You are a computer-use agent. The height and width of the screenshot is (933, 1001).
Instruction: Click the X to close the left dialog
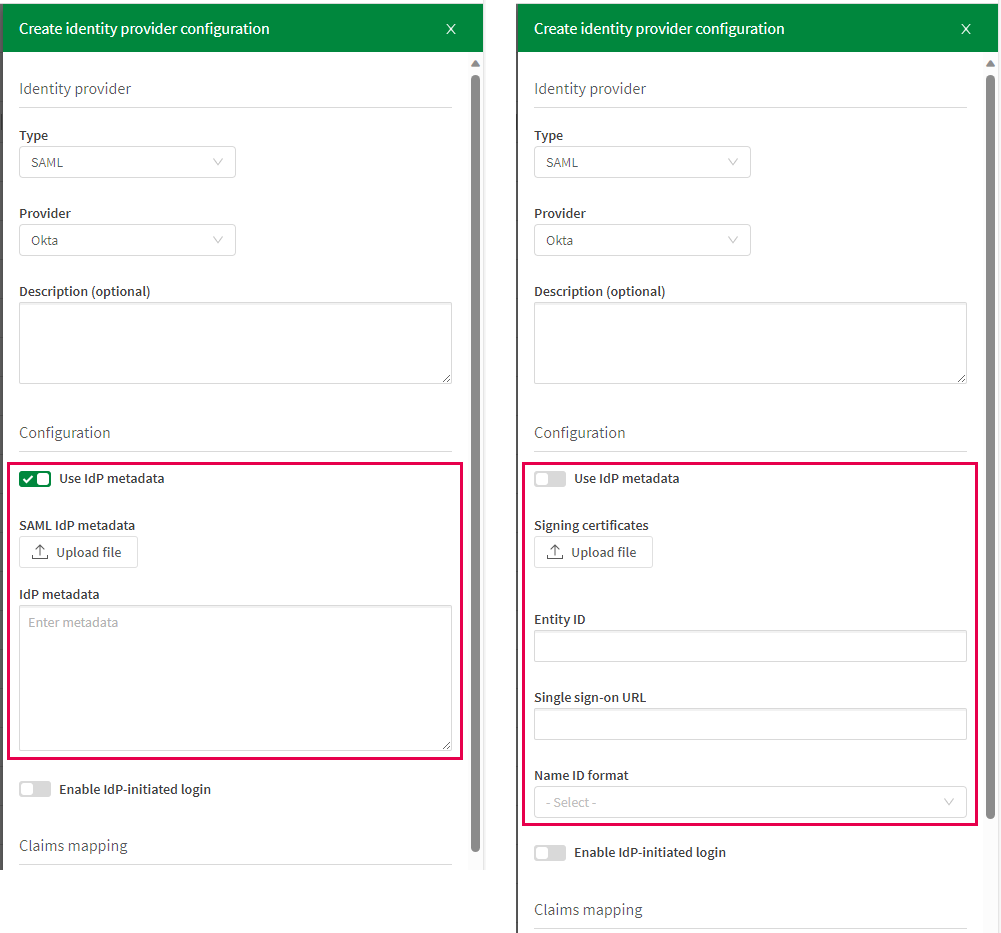coord(450,29)
